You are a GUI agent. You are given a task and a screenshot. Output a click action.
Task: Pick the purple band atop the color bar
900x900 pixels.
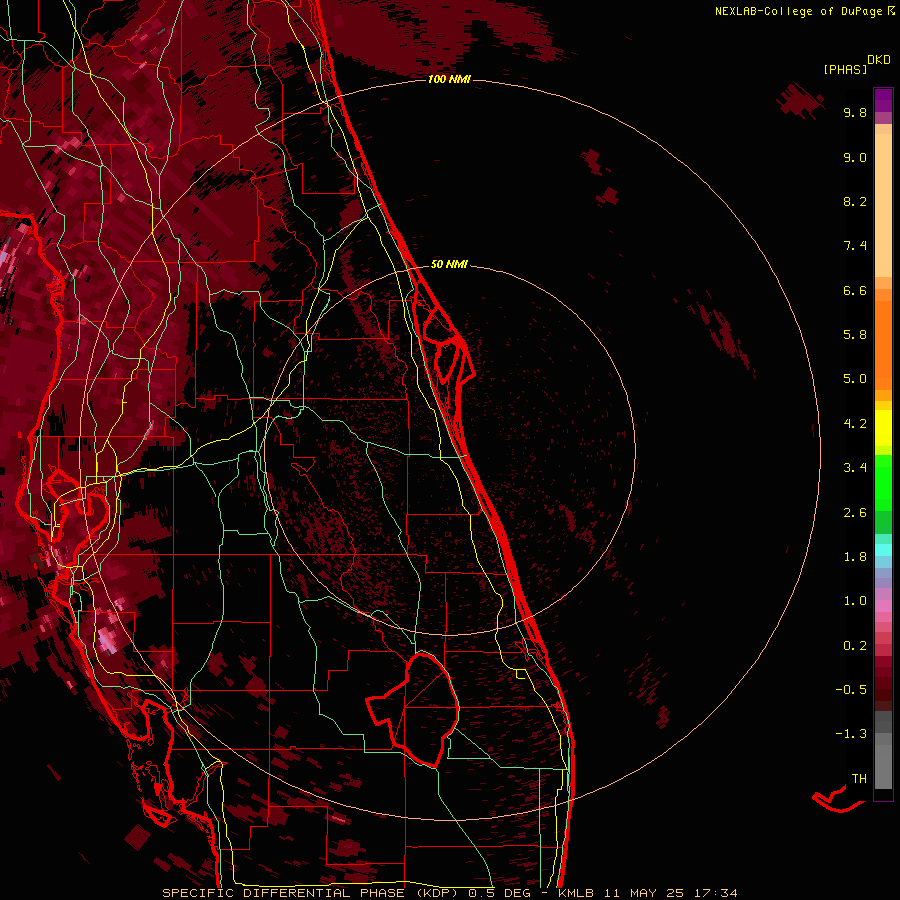click(883, 100)
